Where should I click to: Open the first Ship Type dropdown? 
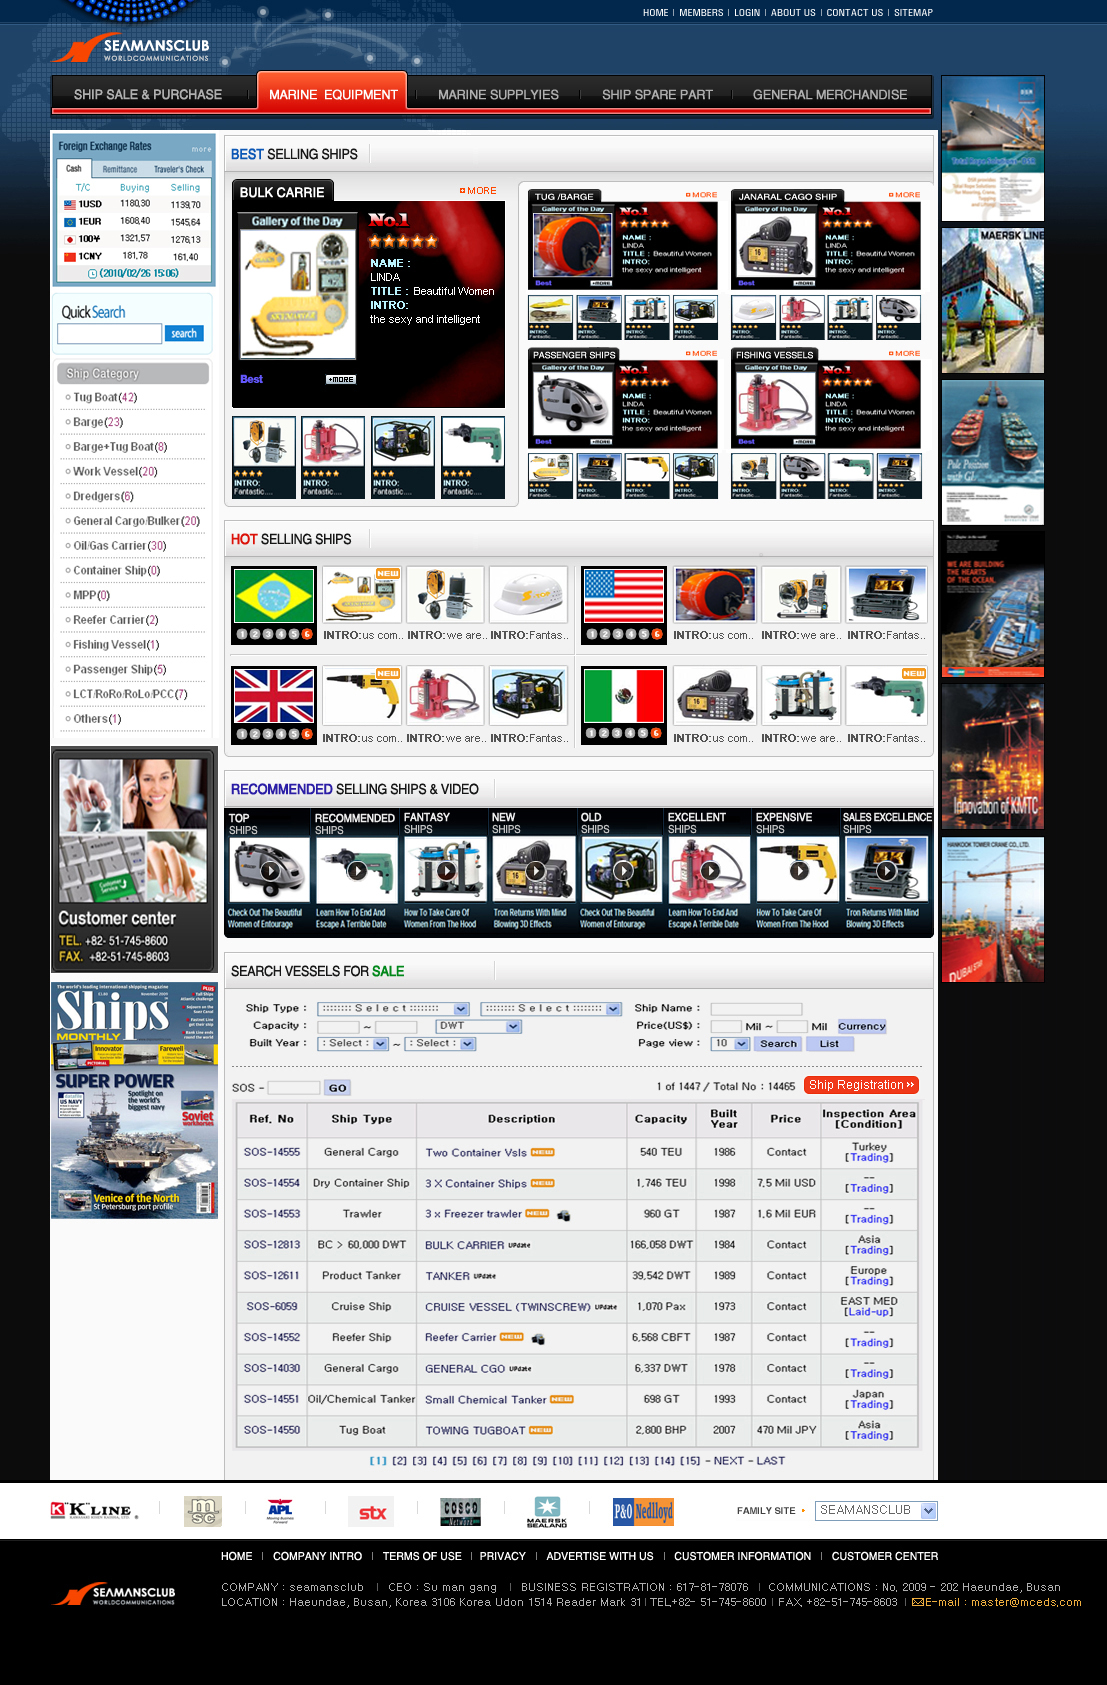[x=393, y=1009]
